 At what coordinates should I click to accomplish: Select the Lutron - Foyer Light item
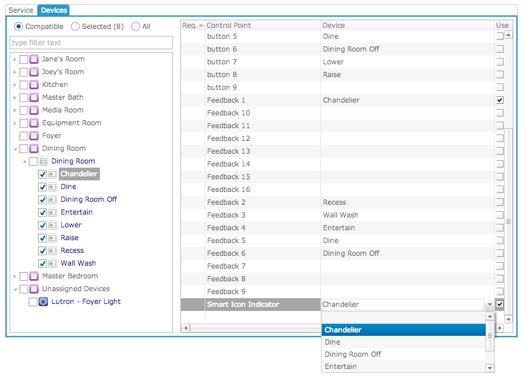click(x=86, y=302)
